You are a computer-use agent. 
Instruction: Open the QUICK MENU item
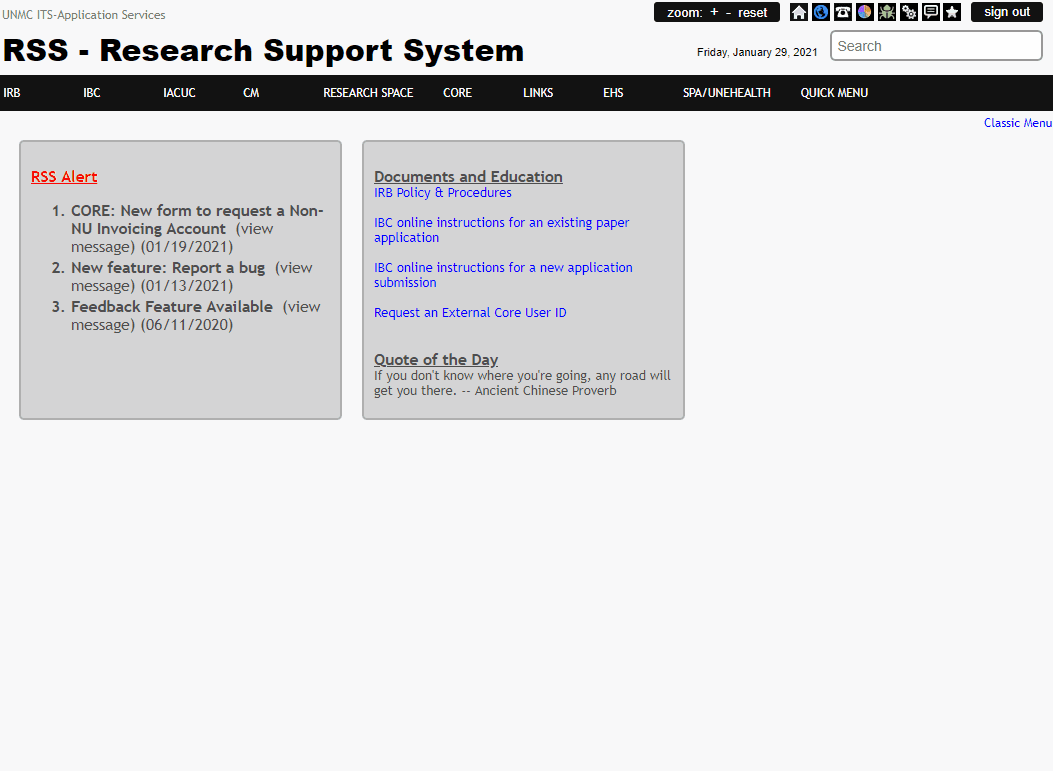pyautogui.click(x=834, y=93)
